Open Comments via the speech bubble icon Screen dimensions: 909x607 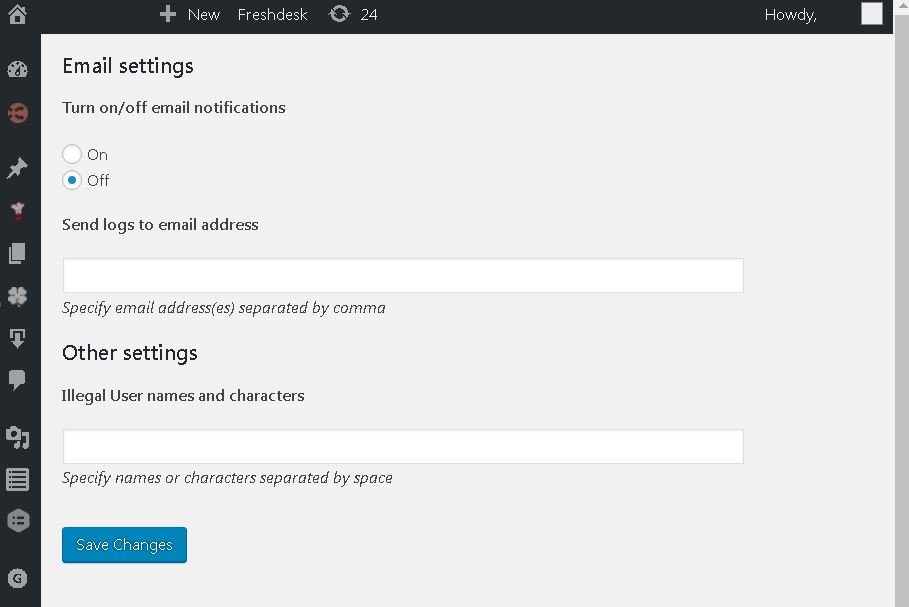click(17, 380)
